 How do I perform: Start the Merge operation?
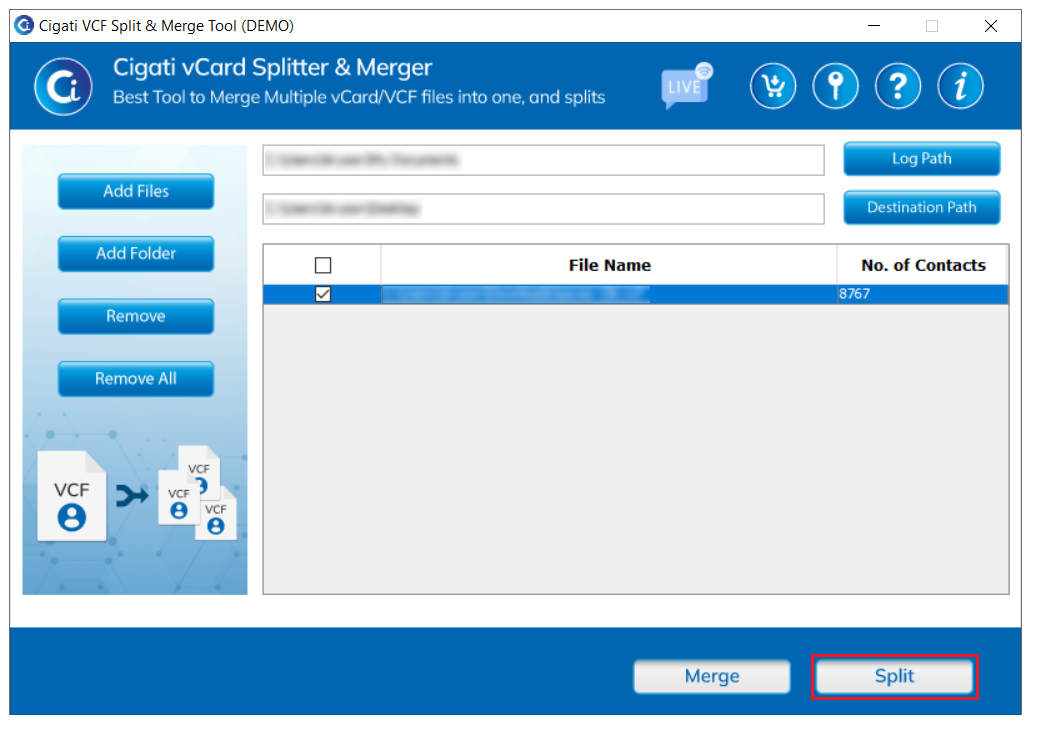pos(712,676)
